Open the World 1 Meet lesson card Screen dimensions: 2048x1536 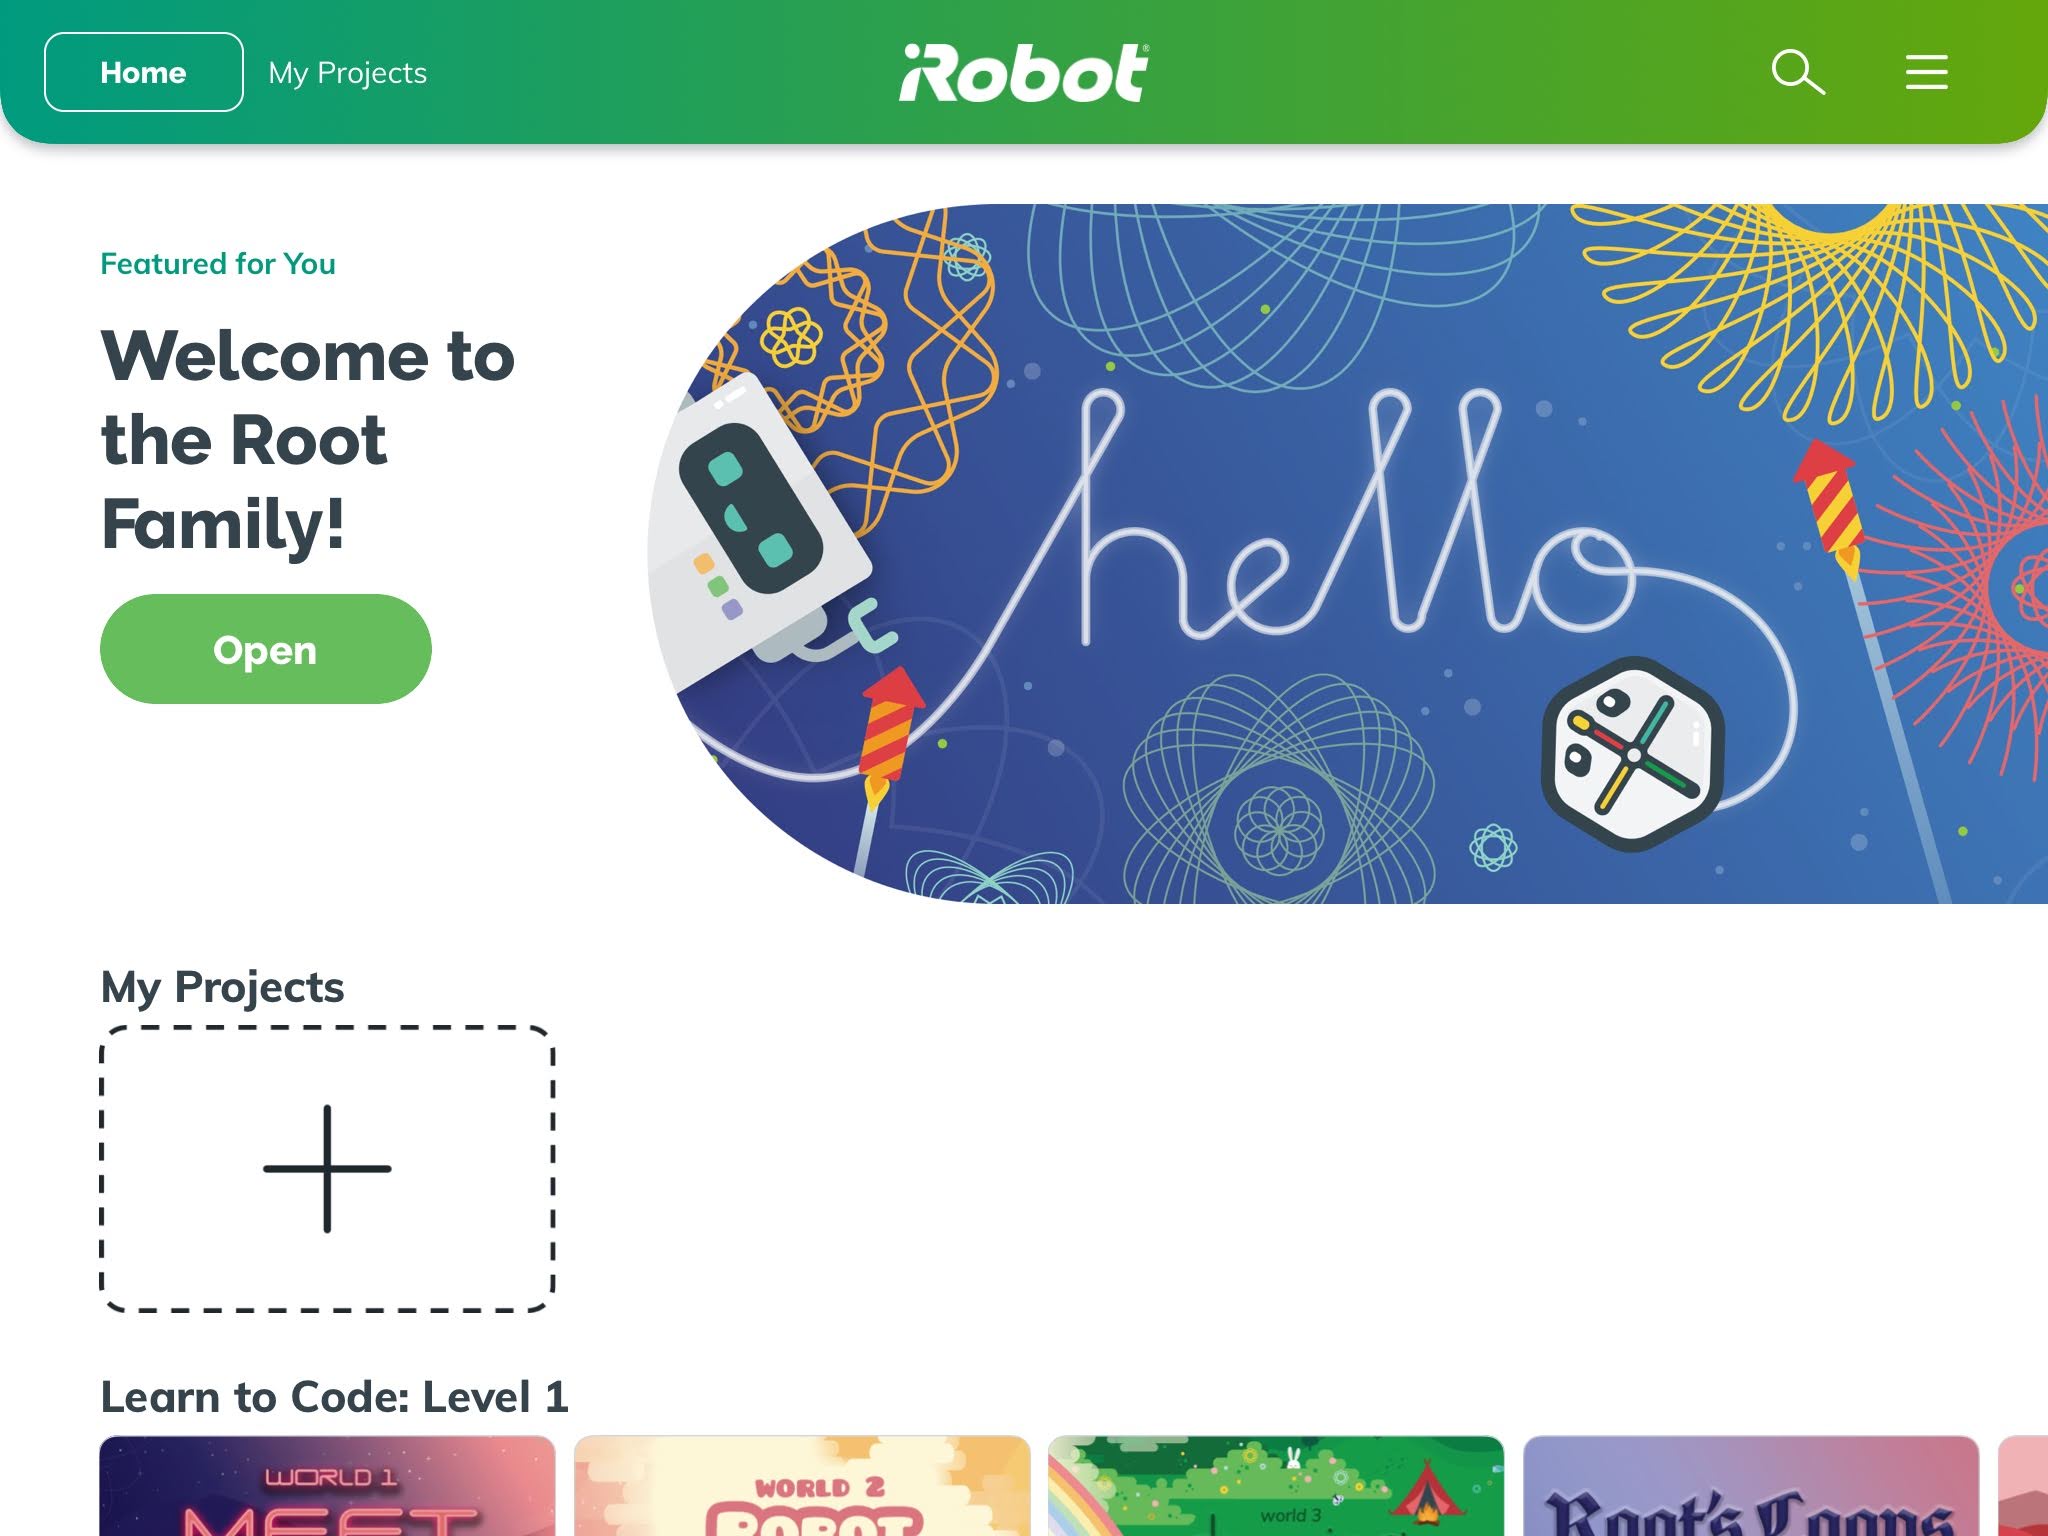click(x=327, y=1486)
